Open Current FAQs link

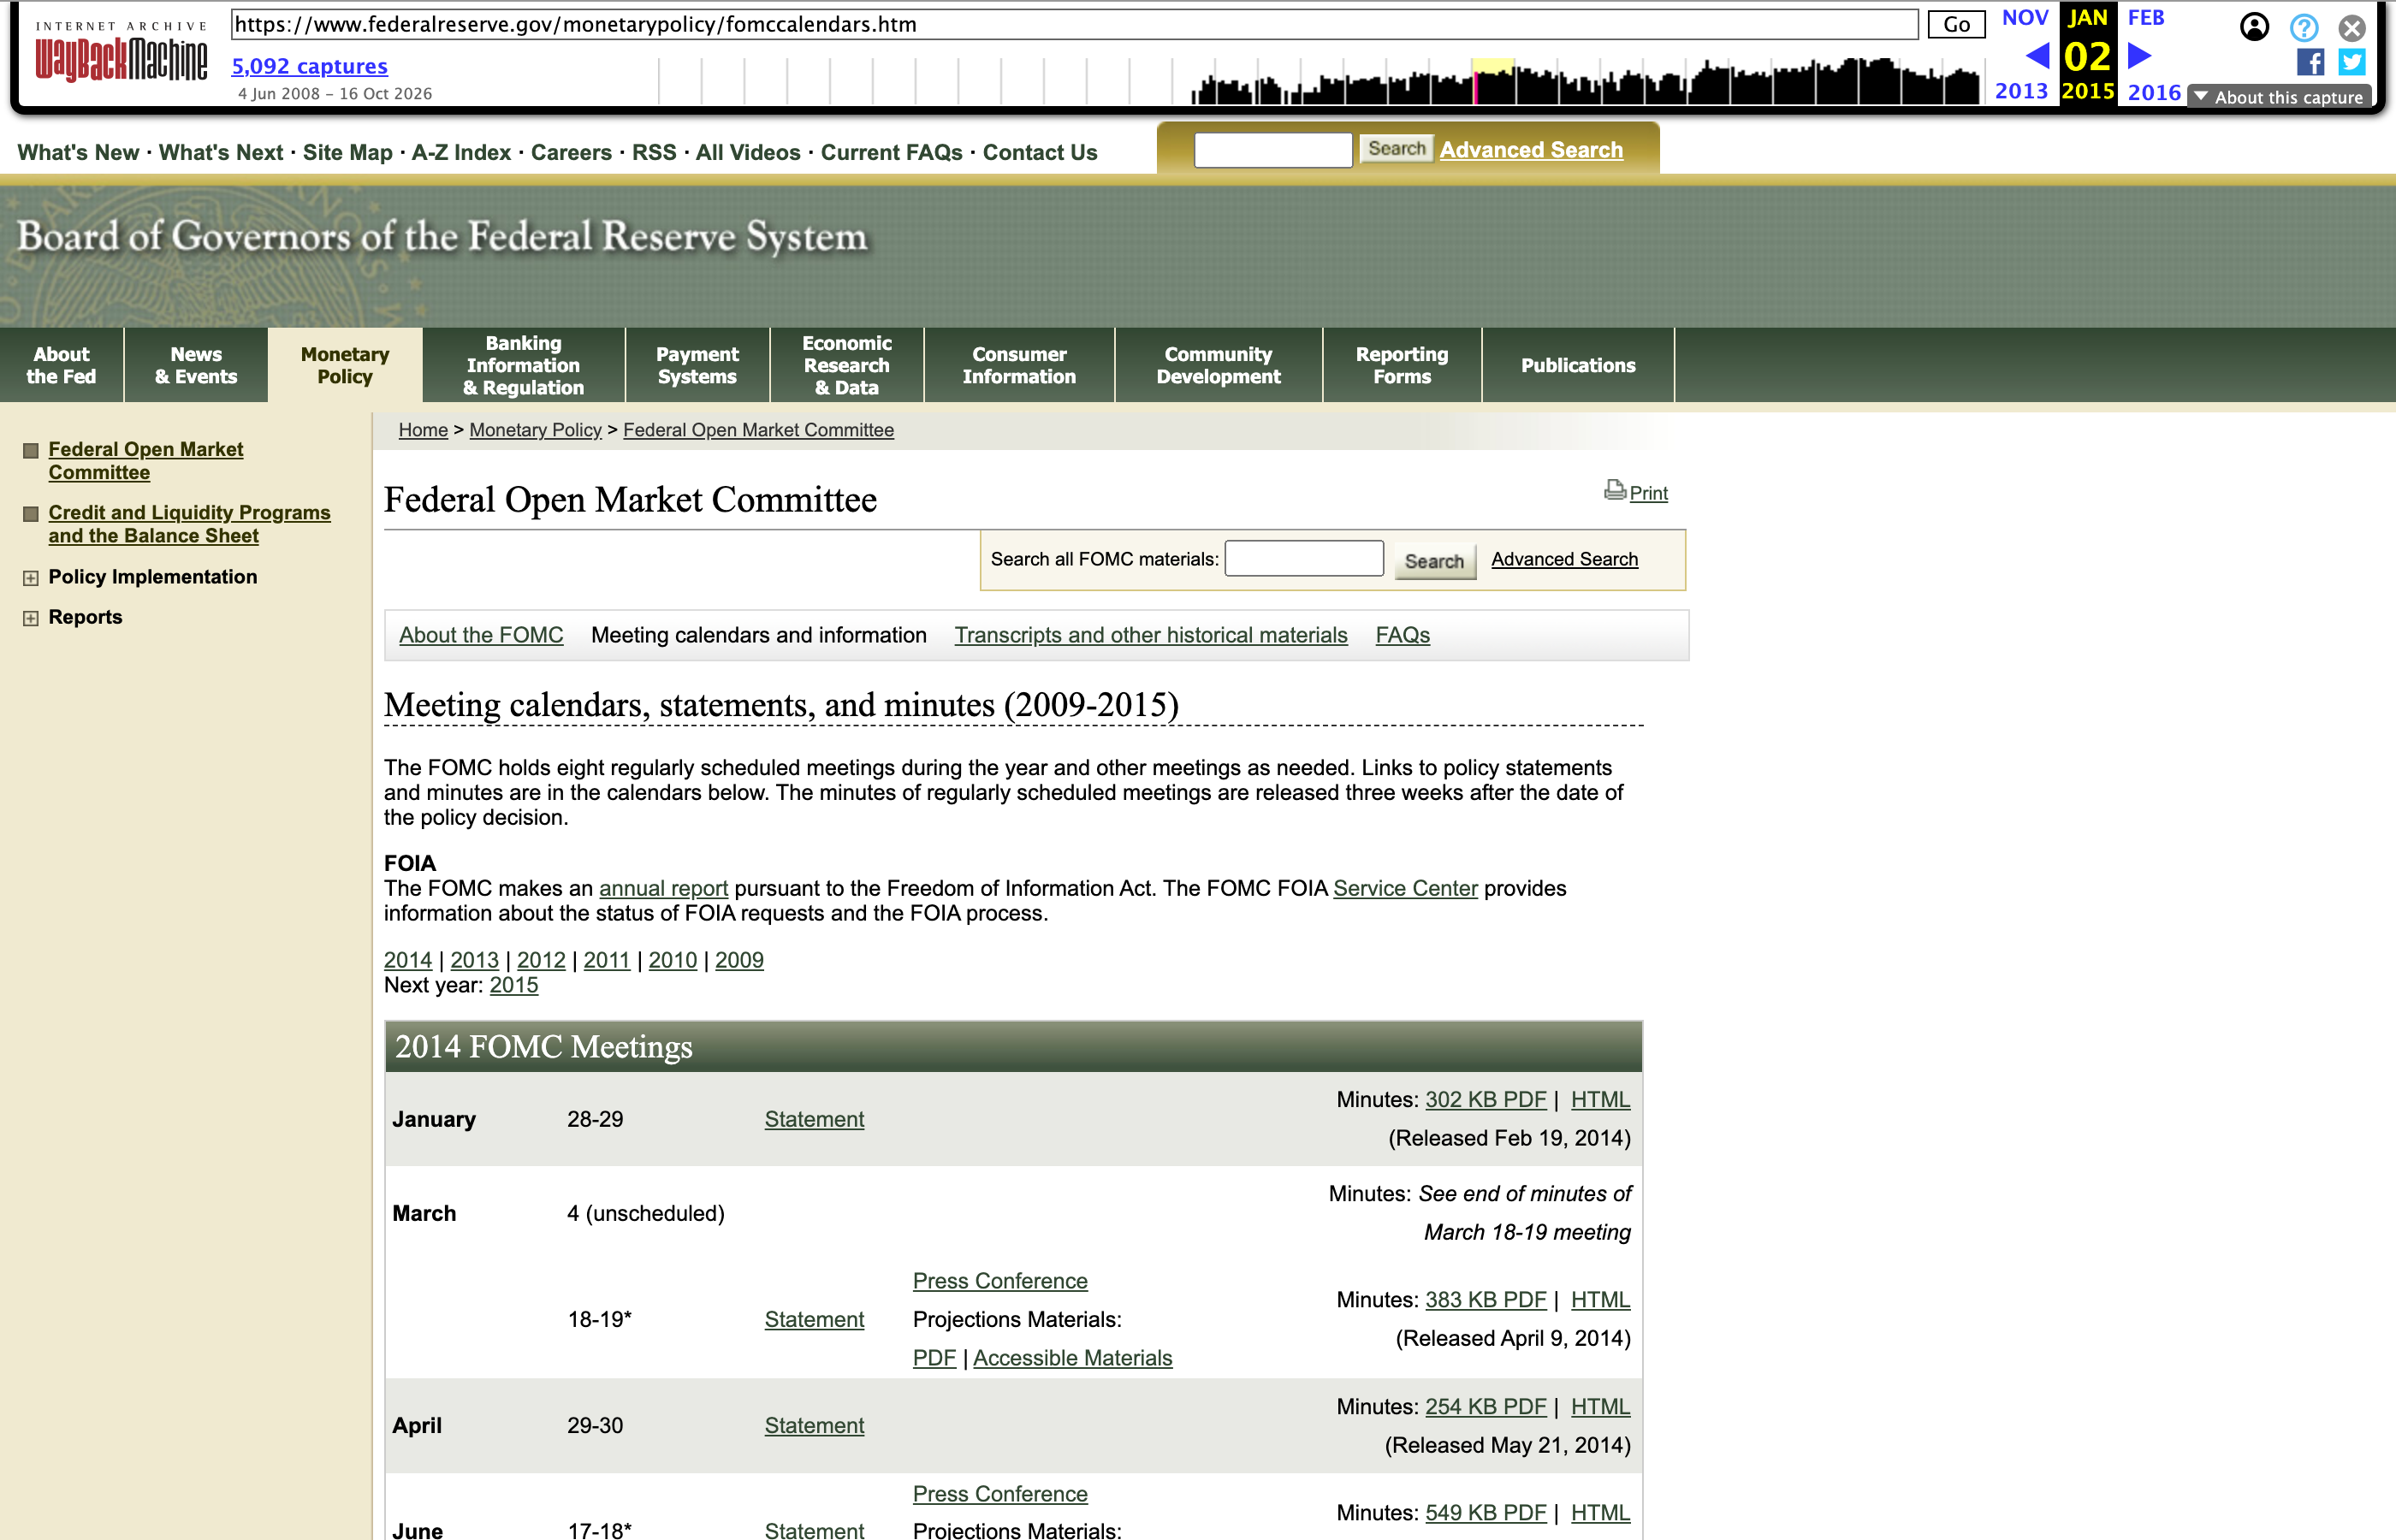891,152
